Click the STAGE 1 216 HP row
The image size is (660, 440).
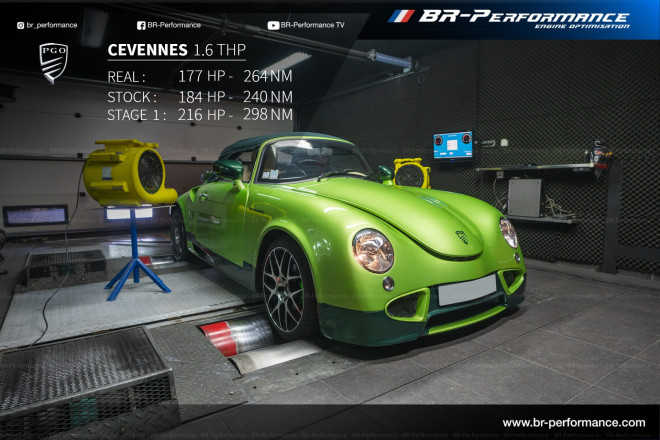tap(200, 115)
